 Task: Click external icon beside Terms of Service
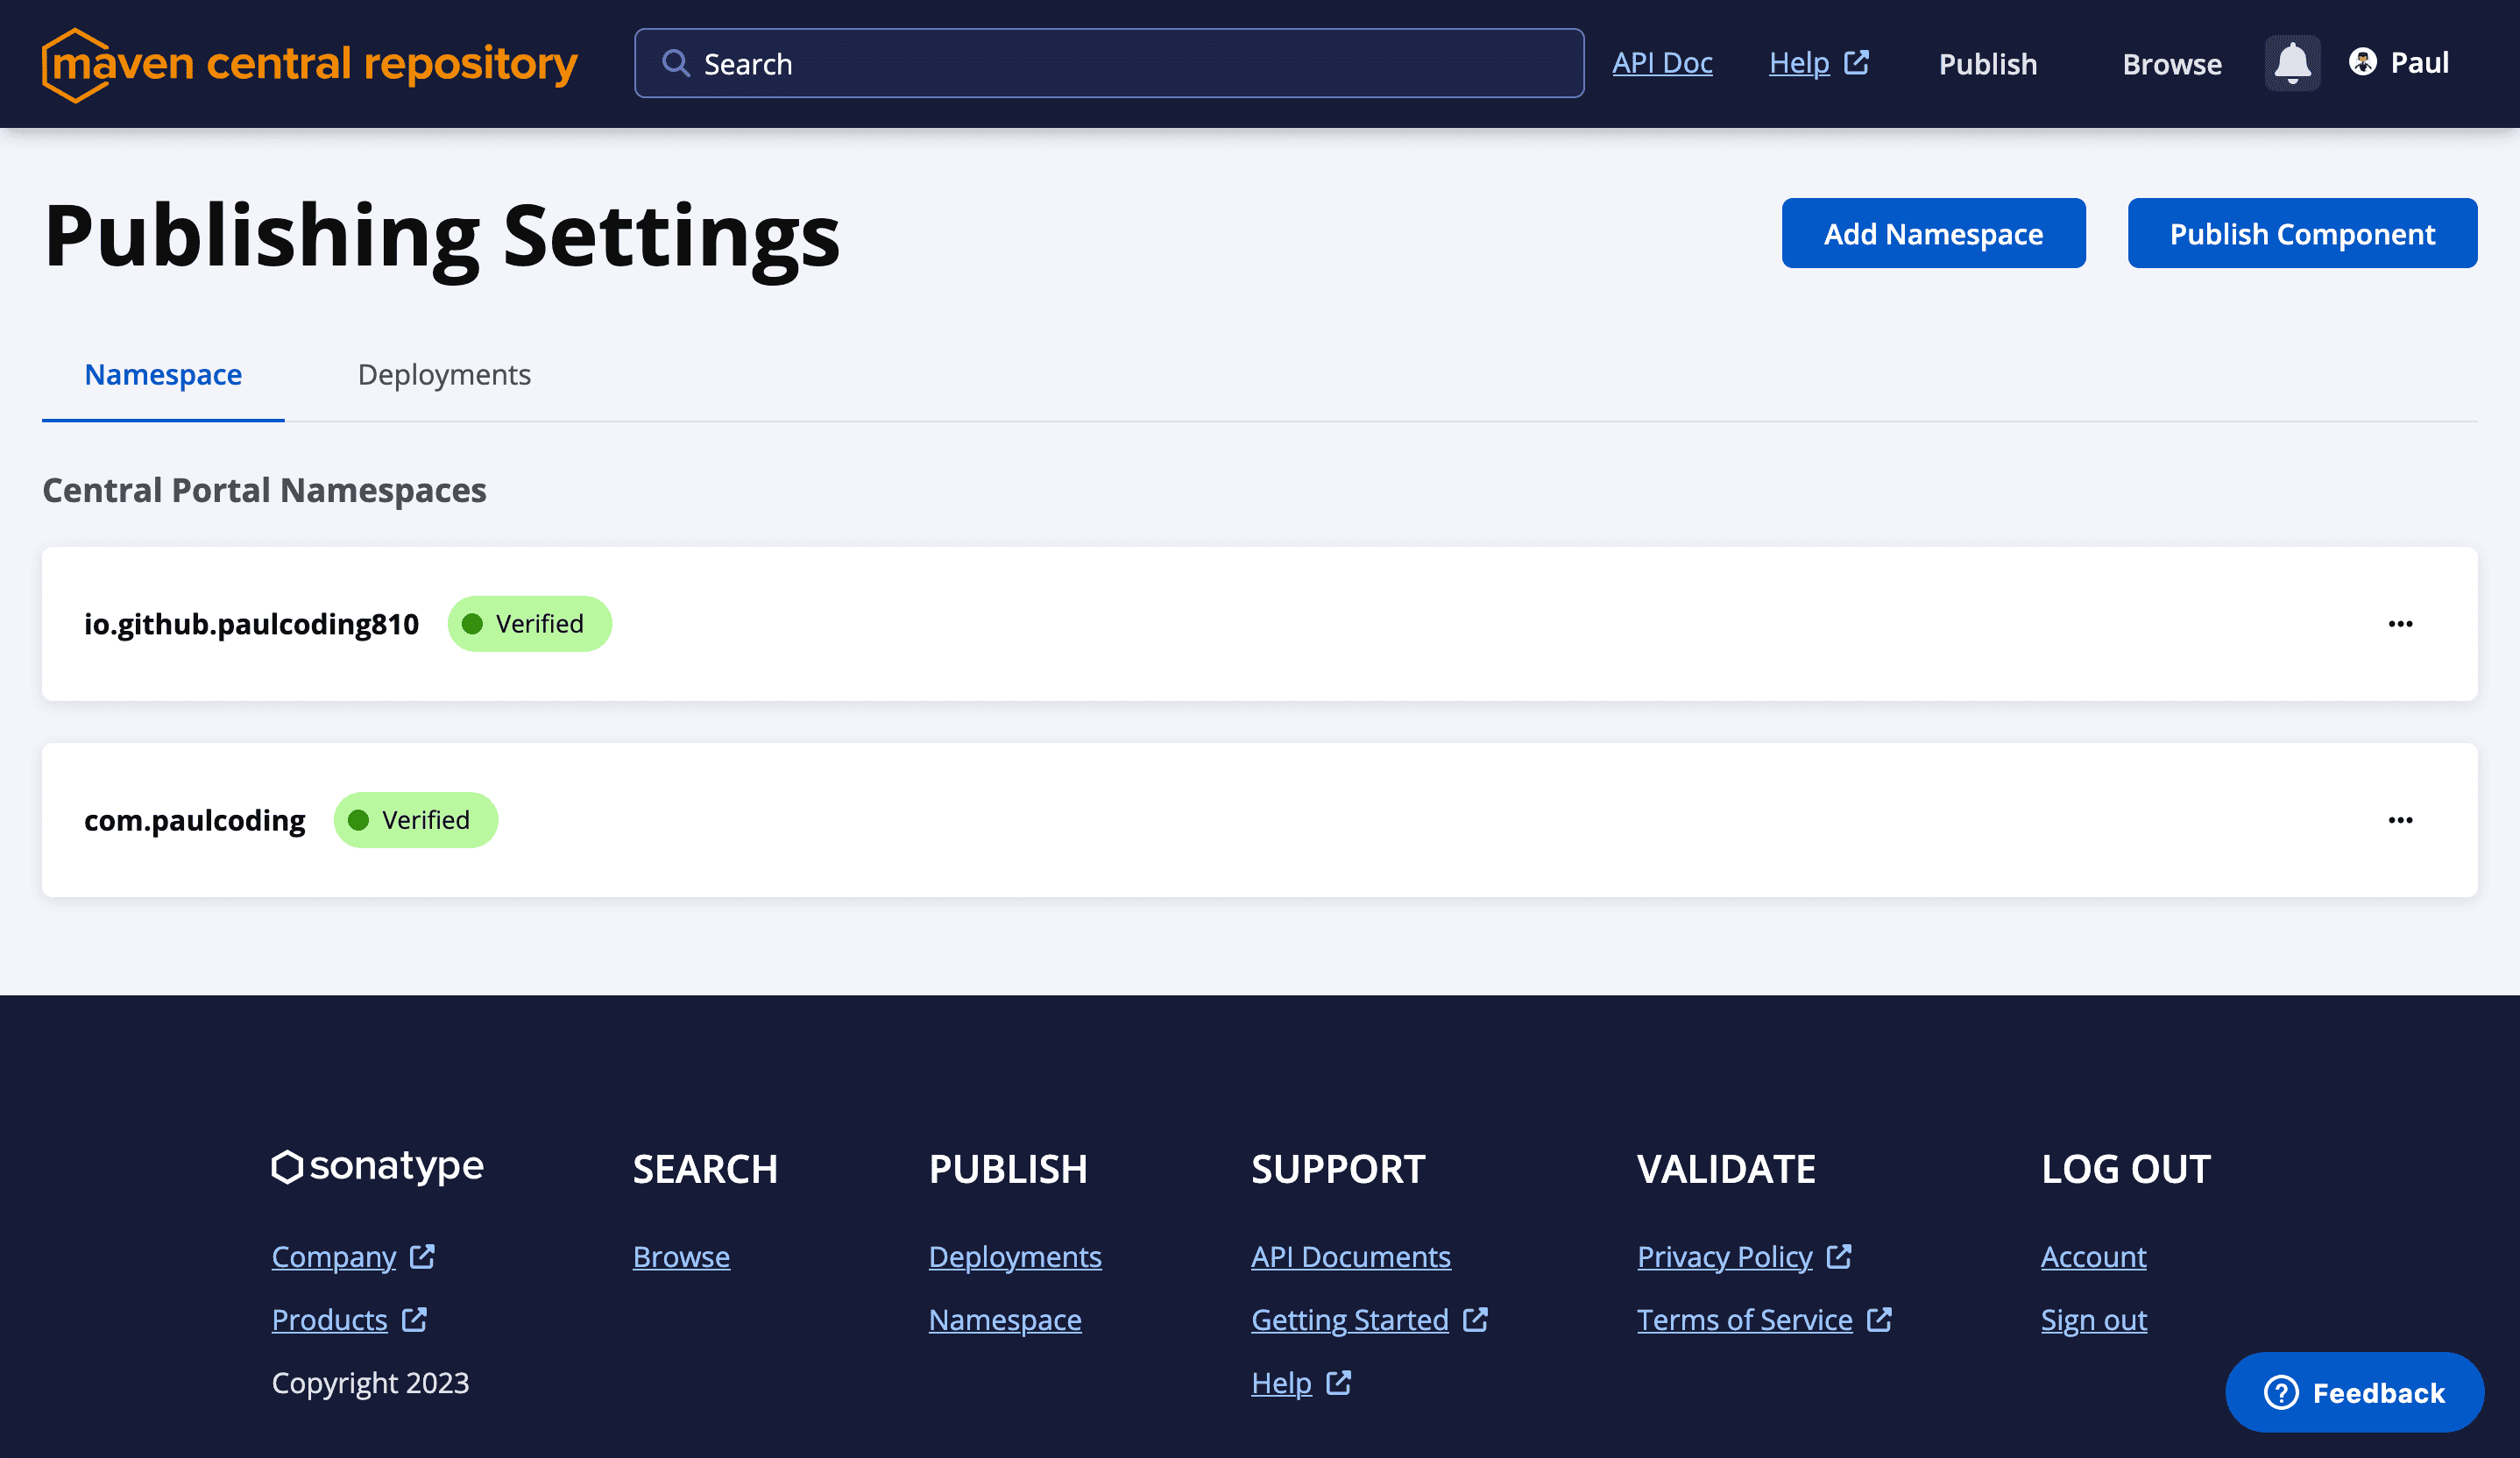1879,1319
